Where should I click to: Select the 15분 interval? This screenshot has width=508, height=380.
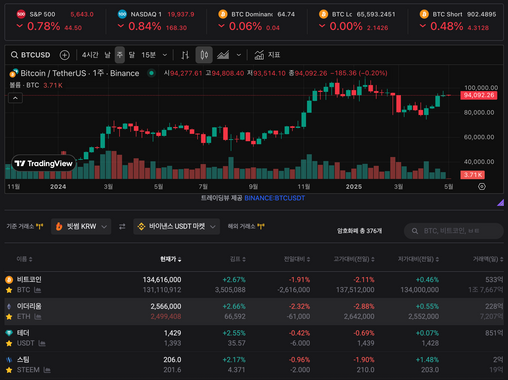(148, 55)
